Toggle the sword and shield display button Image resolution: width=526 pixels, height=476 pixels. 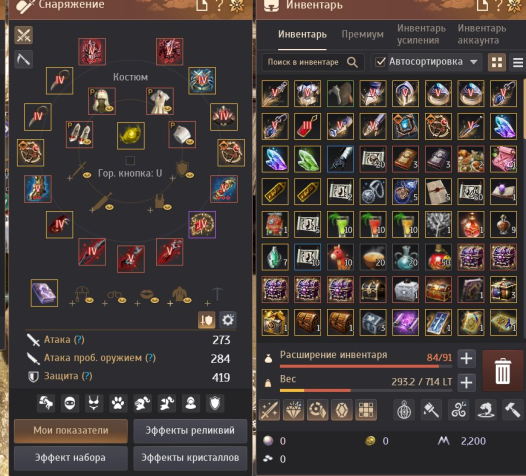206,320
